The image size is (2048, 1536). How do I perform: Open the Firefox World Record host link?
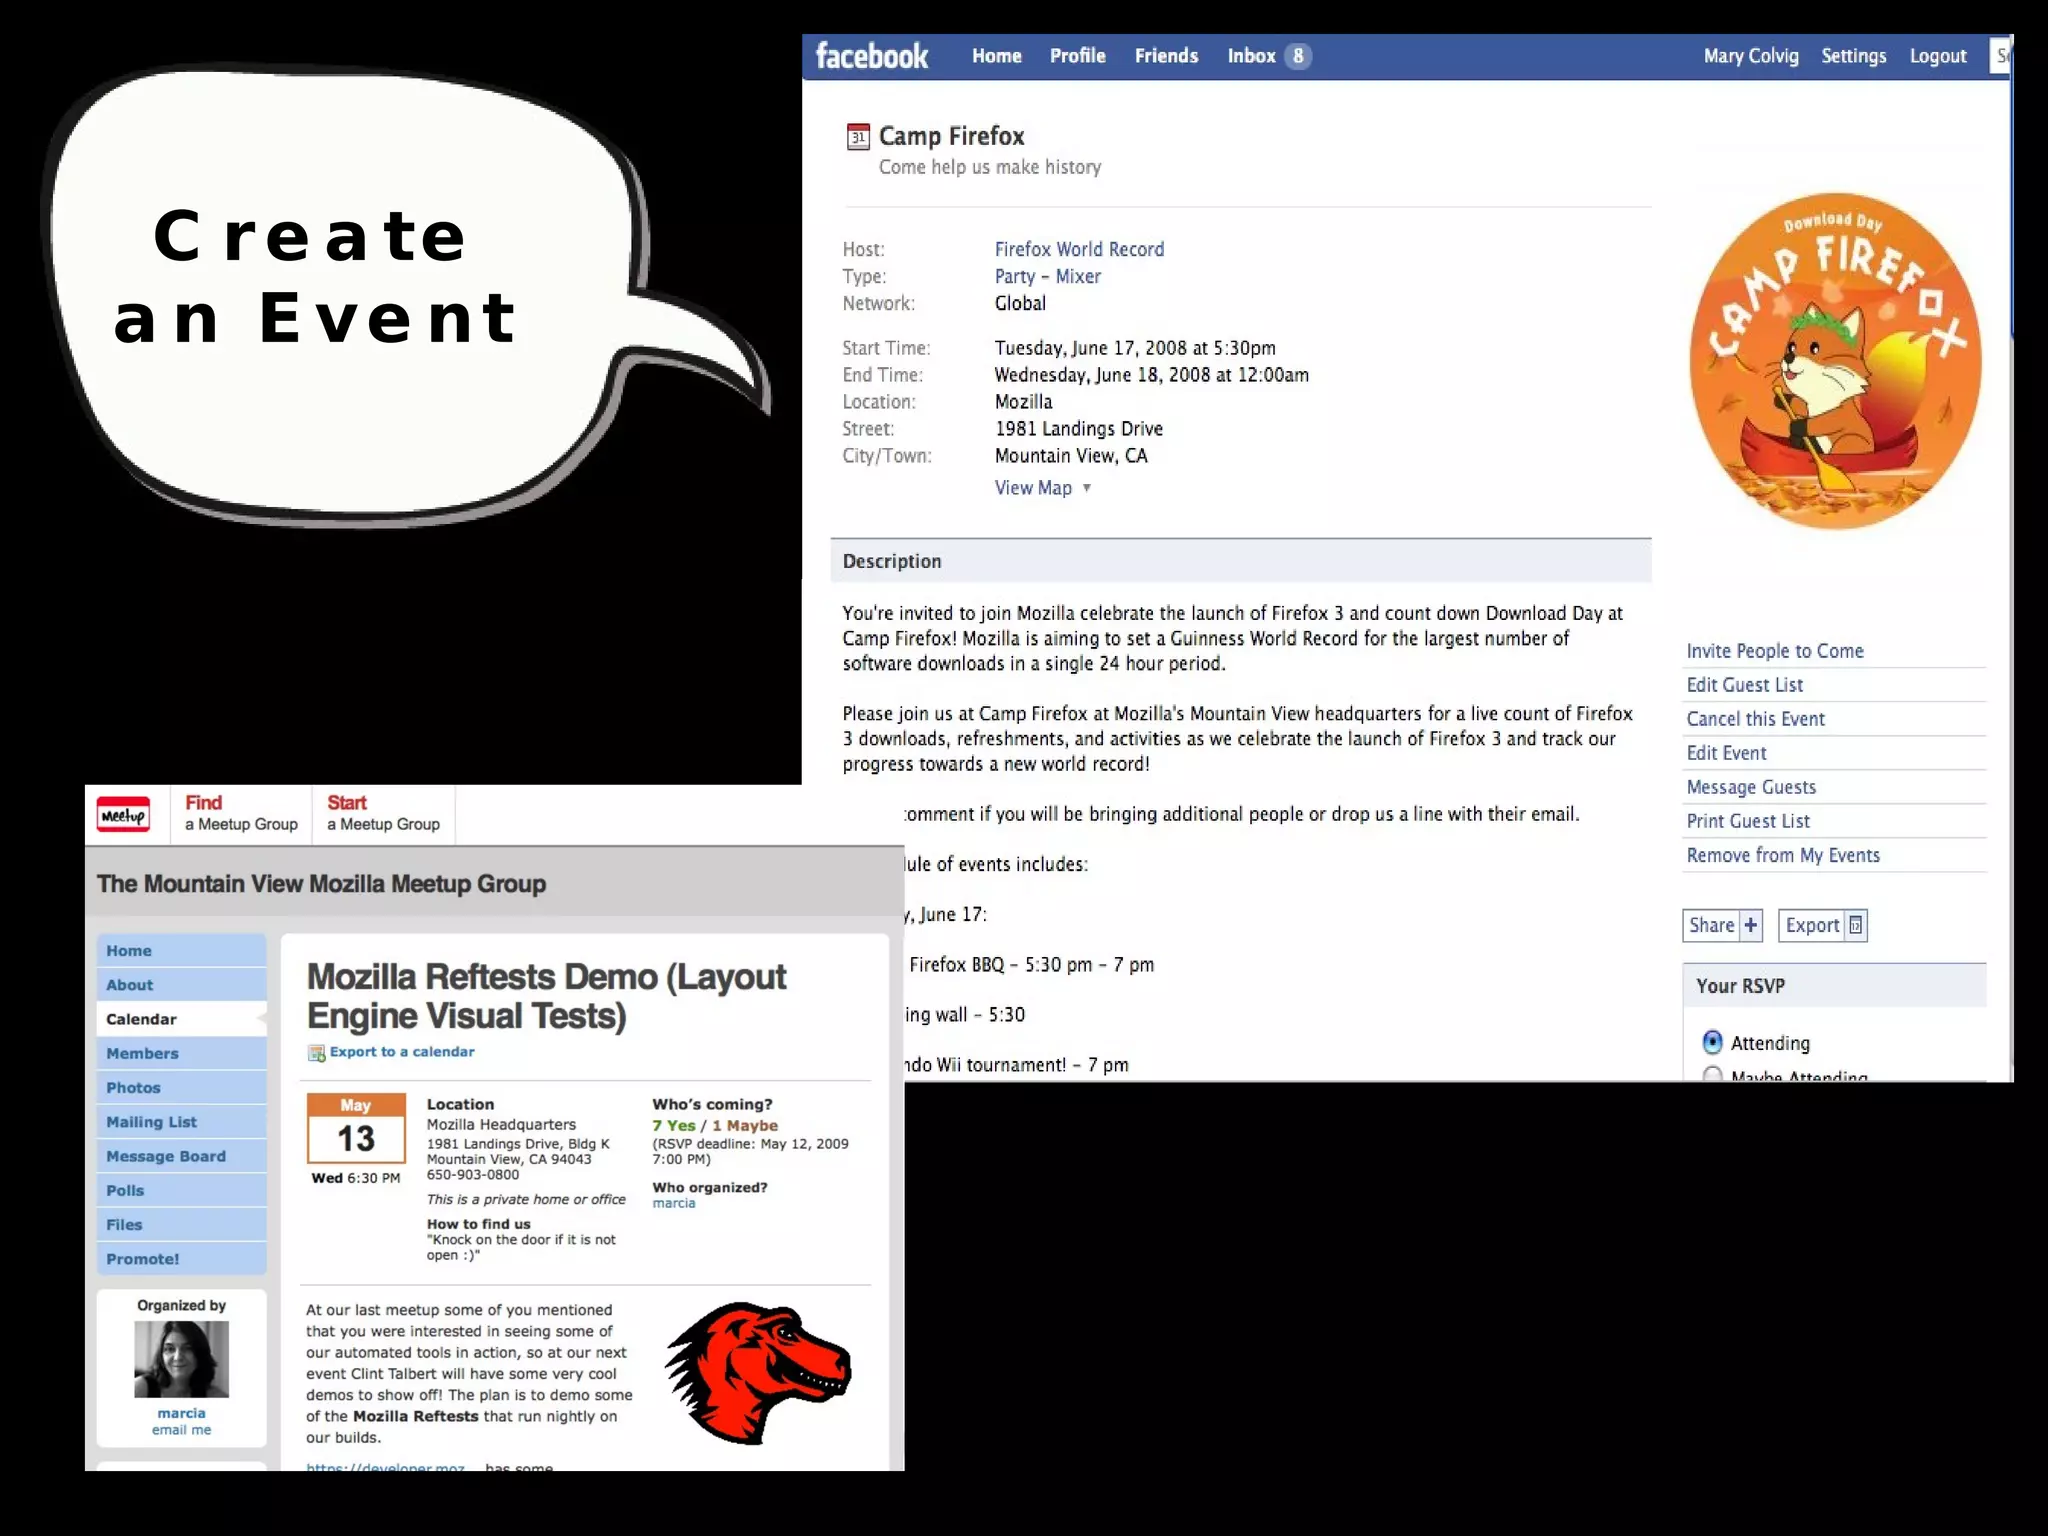(x=1079, y=249)
